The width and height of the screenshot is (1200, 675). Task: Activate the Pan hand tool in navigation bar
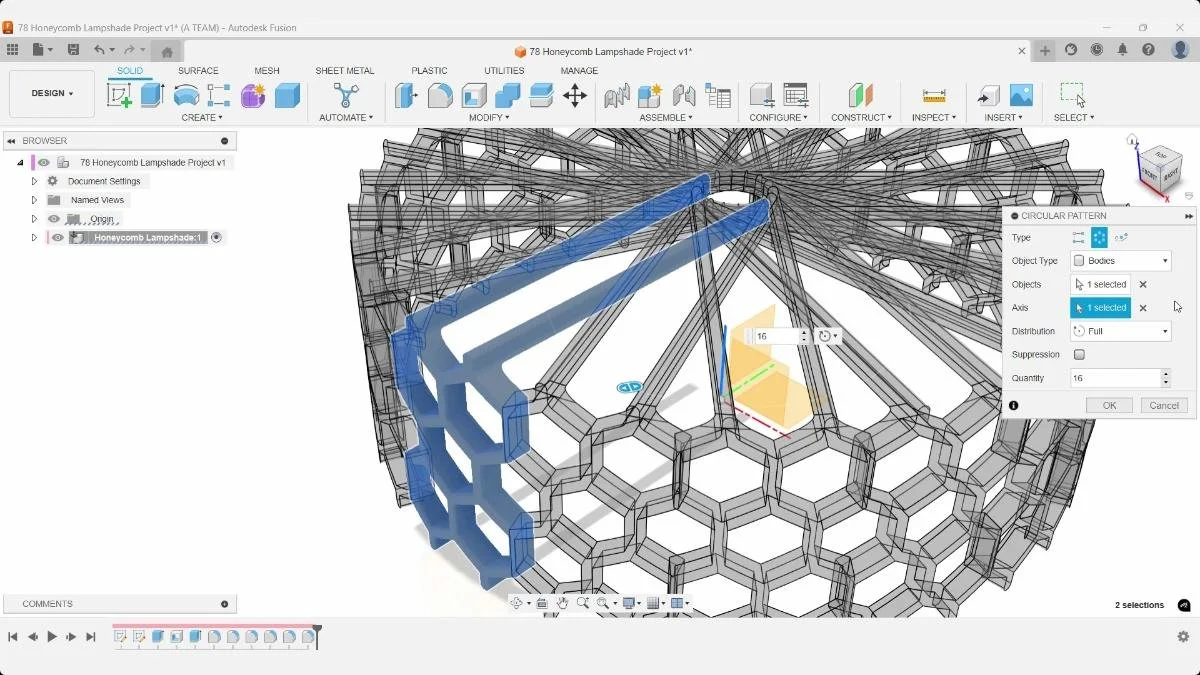coord(563,603)
